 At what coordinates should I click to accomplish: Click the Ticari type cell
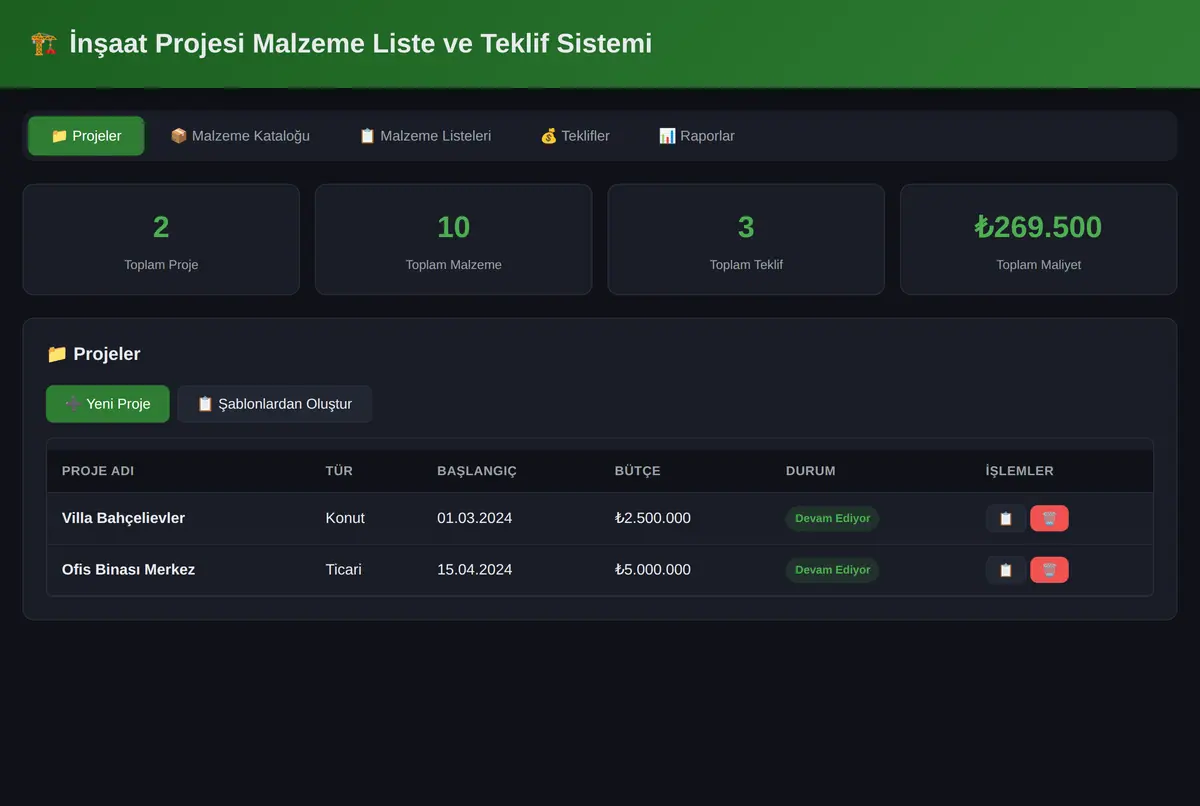click(344, 570)
